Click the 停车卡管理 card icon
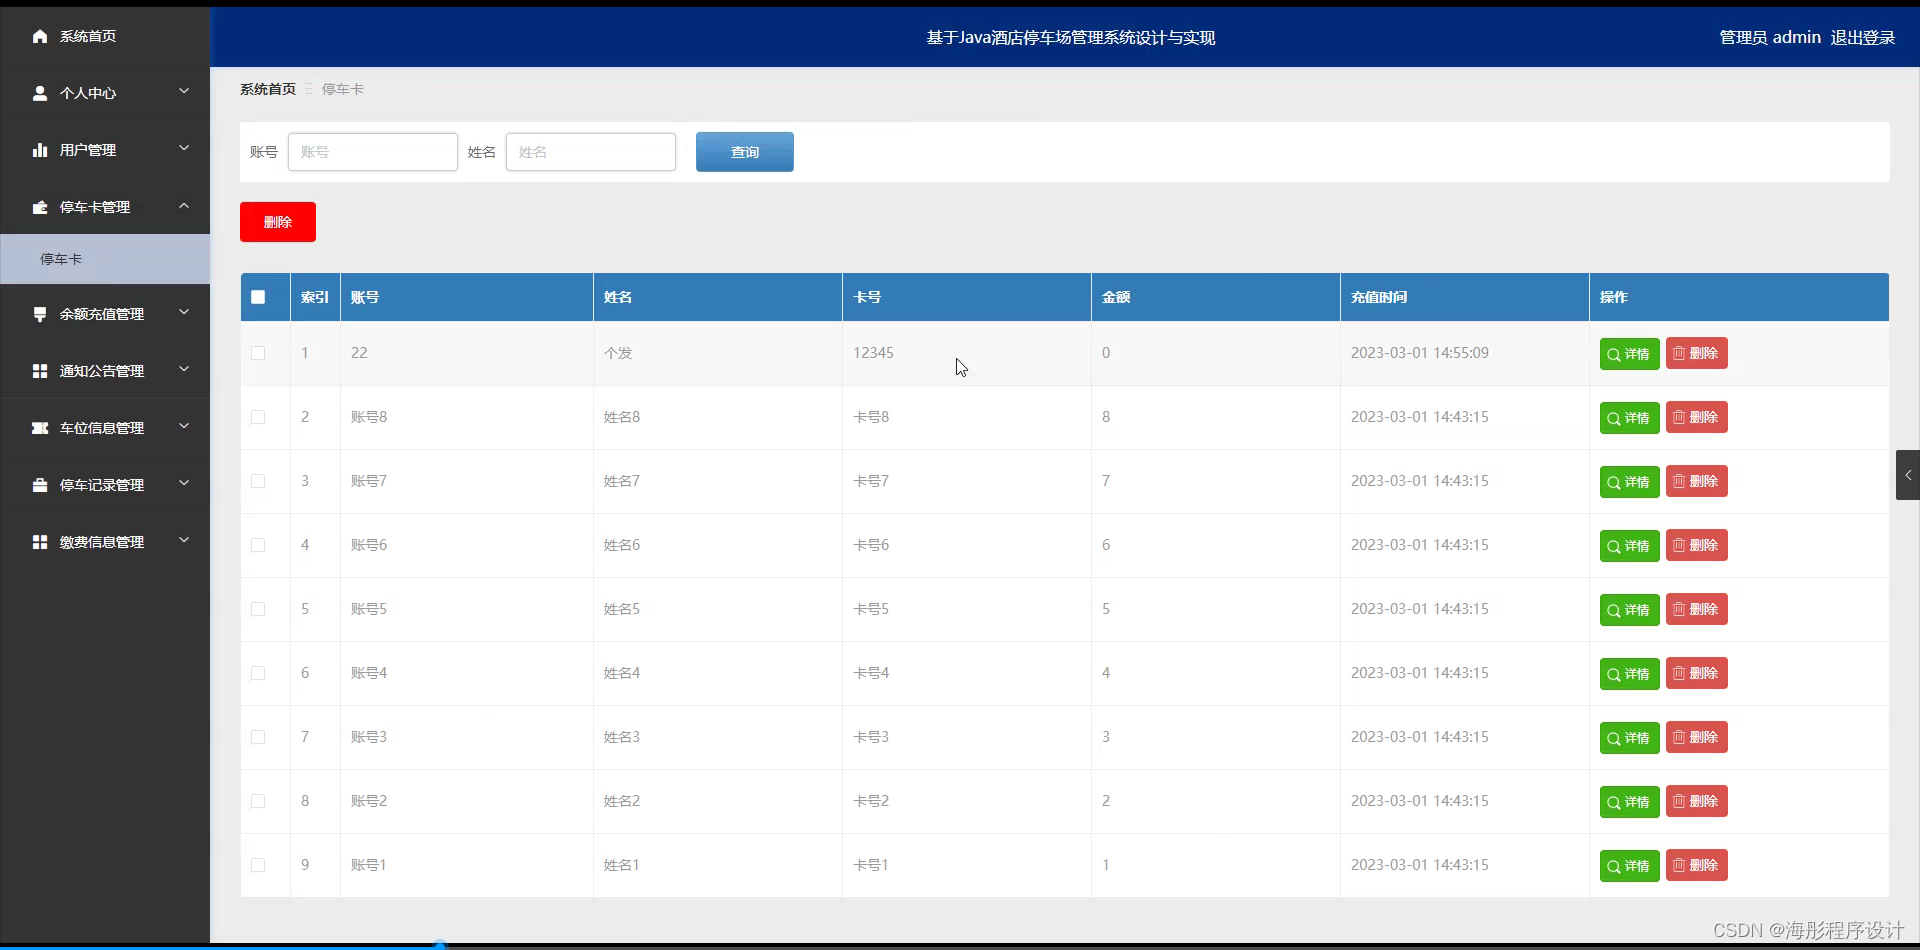Image resolution: width=1920 pixels, height=950 pixels. tap(40, 207)
